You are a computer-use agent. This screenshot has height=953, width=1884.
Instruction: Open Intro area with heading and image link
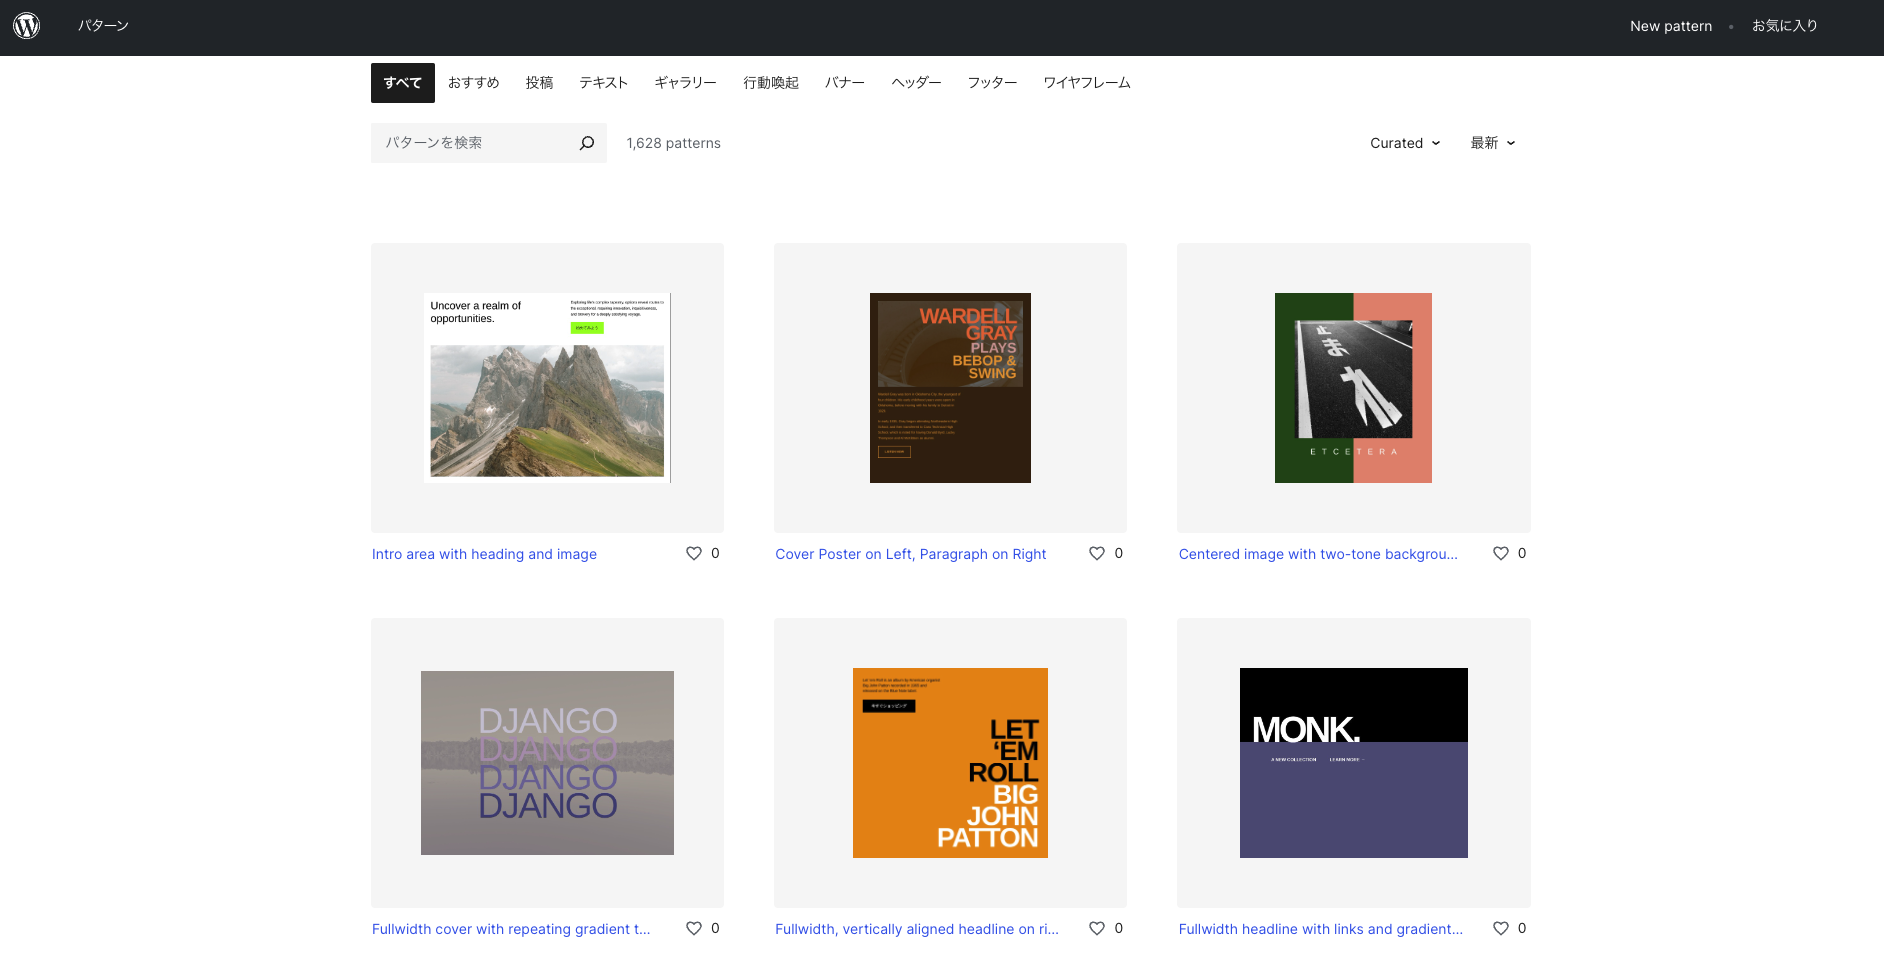click(484, 554)
